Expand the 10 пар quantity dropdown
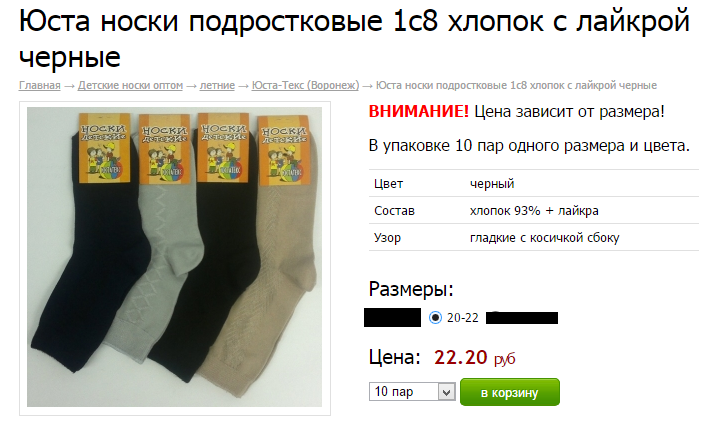This screenshot has height=433, width=712. click(x=412, y=392)
